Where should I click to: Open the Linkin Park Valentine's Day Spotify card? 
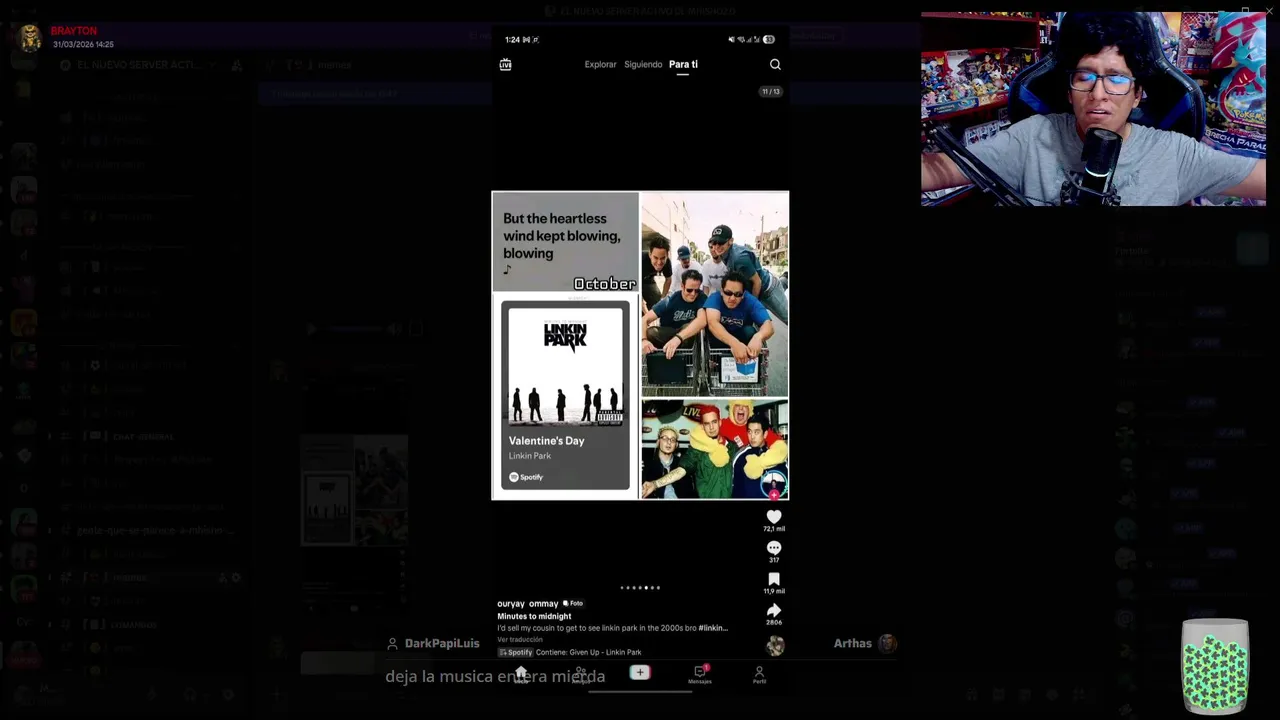[x=566, y=396]
